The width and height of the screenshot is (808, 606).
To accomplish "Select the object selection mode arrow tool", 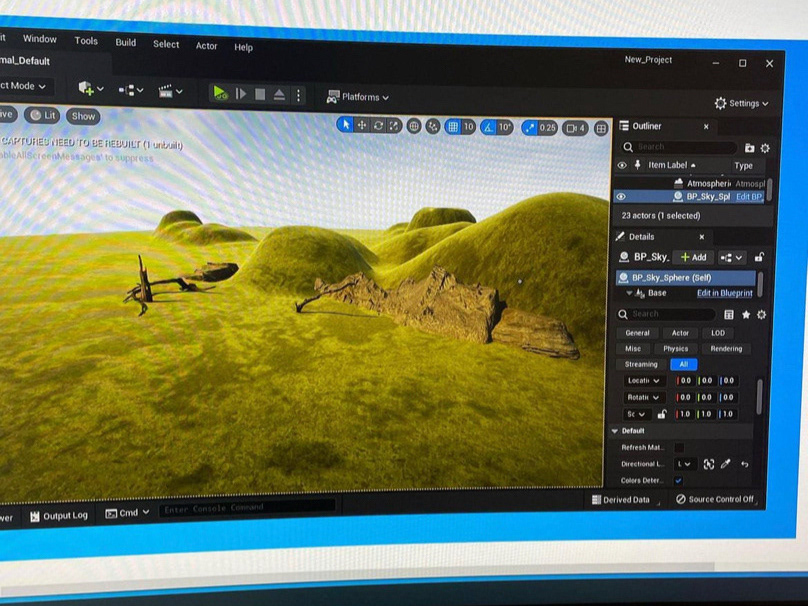I will click(345, 125).
